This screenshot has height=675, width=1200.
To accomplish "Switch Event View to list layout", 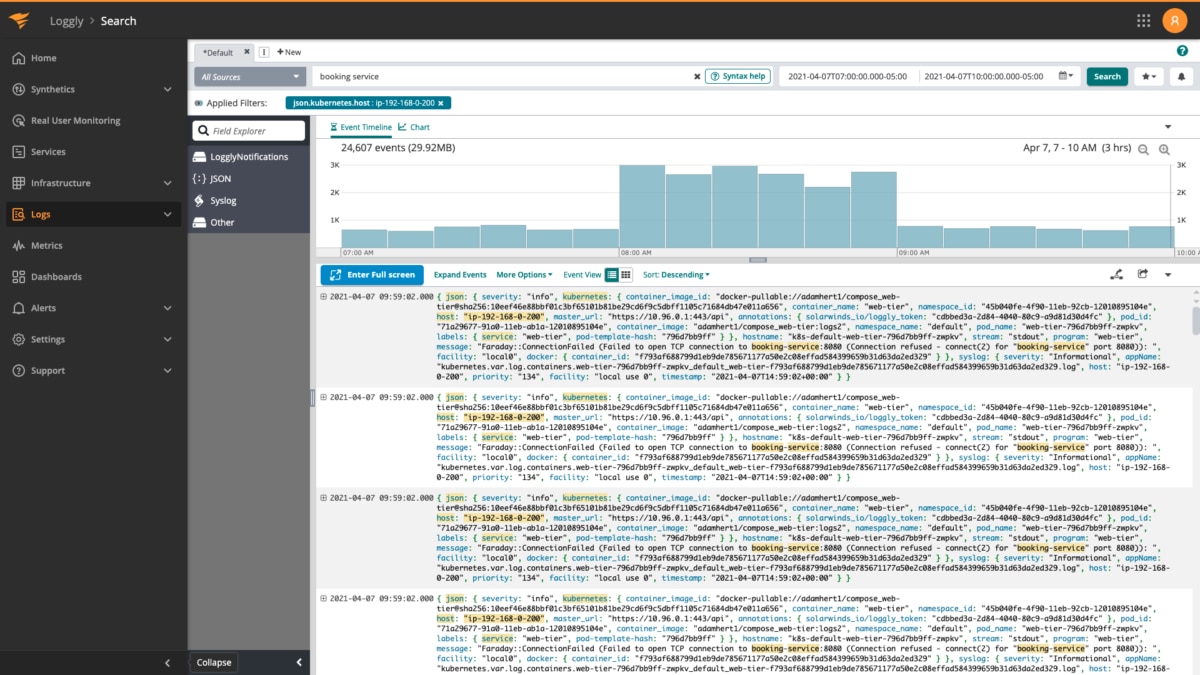I will [612, 275].
